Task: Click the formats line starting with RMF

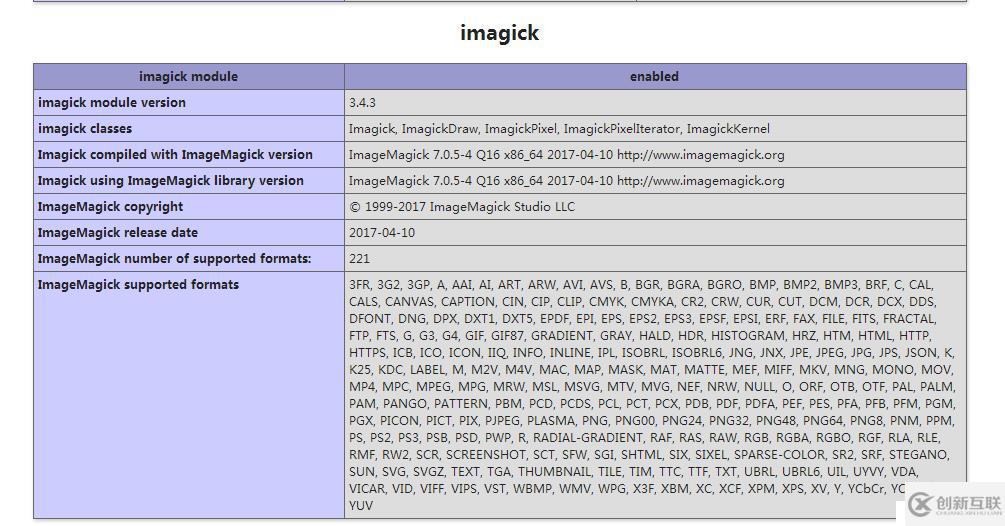Action: (x=649, y=454)
